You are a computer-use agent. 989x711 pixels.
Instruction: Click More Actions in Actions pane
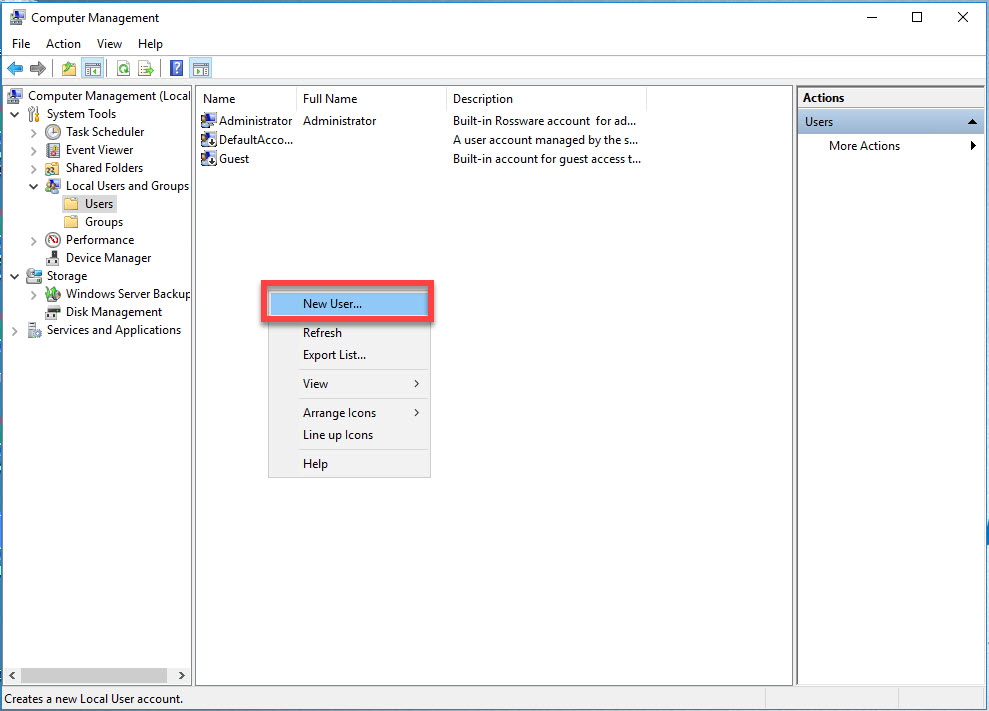coord(864,146)
